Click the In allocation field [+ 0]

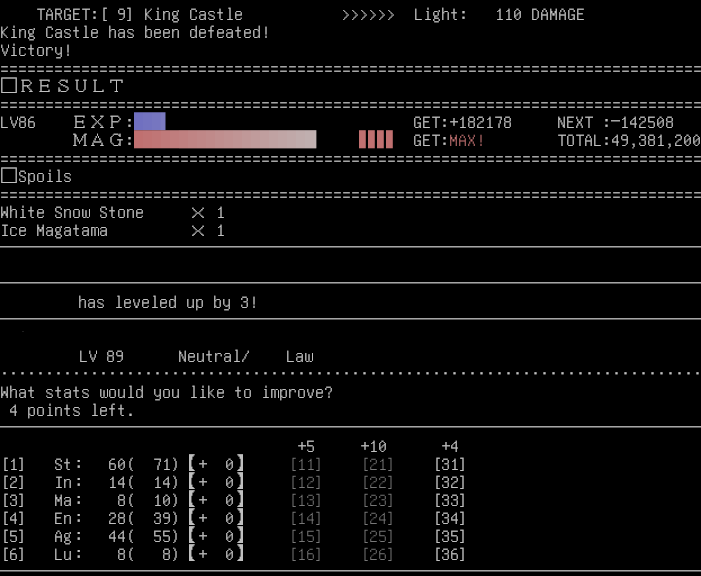click(216, 482)
